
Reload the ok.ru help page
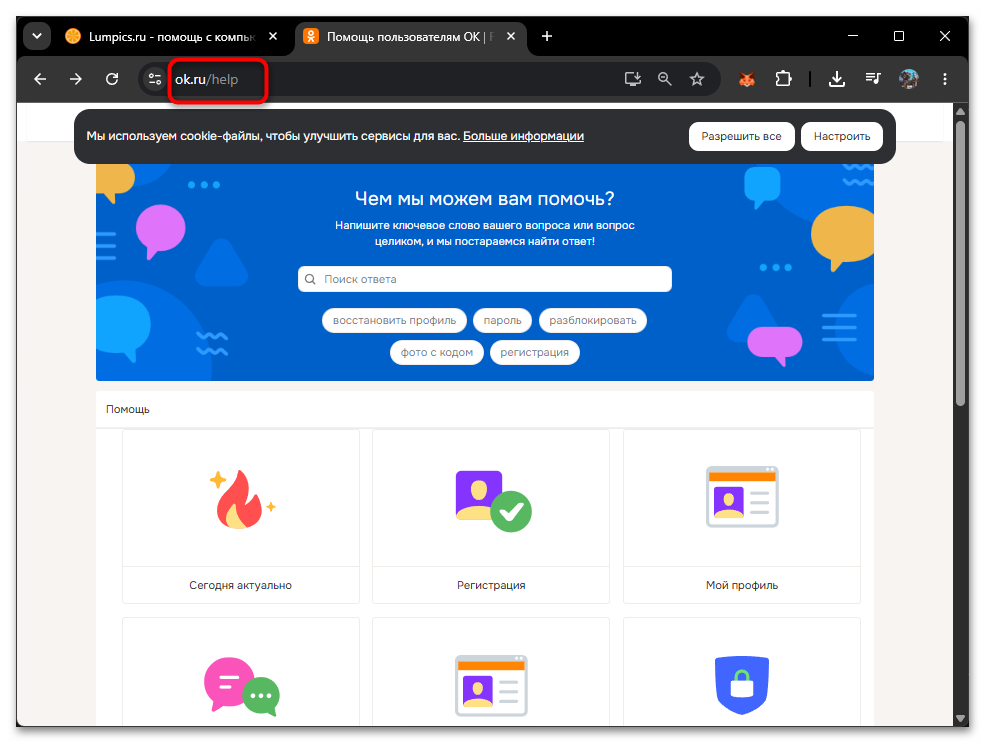tap(112, 79)
